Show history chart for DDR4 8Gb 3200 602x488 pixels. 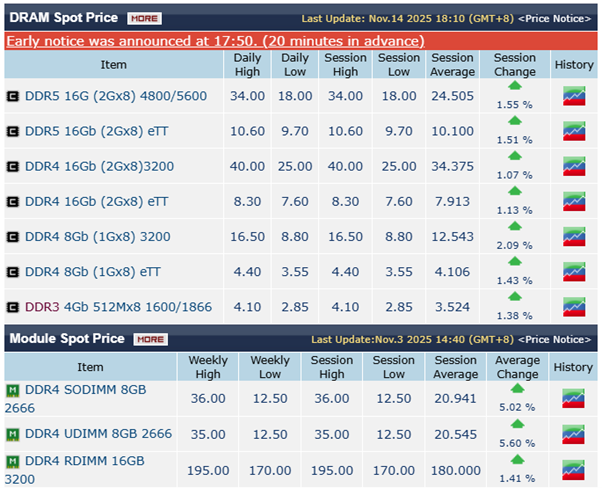tap(573, 236)
